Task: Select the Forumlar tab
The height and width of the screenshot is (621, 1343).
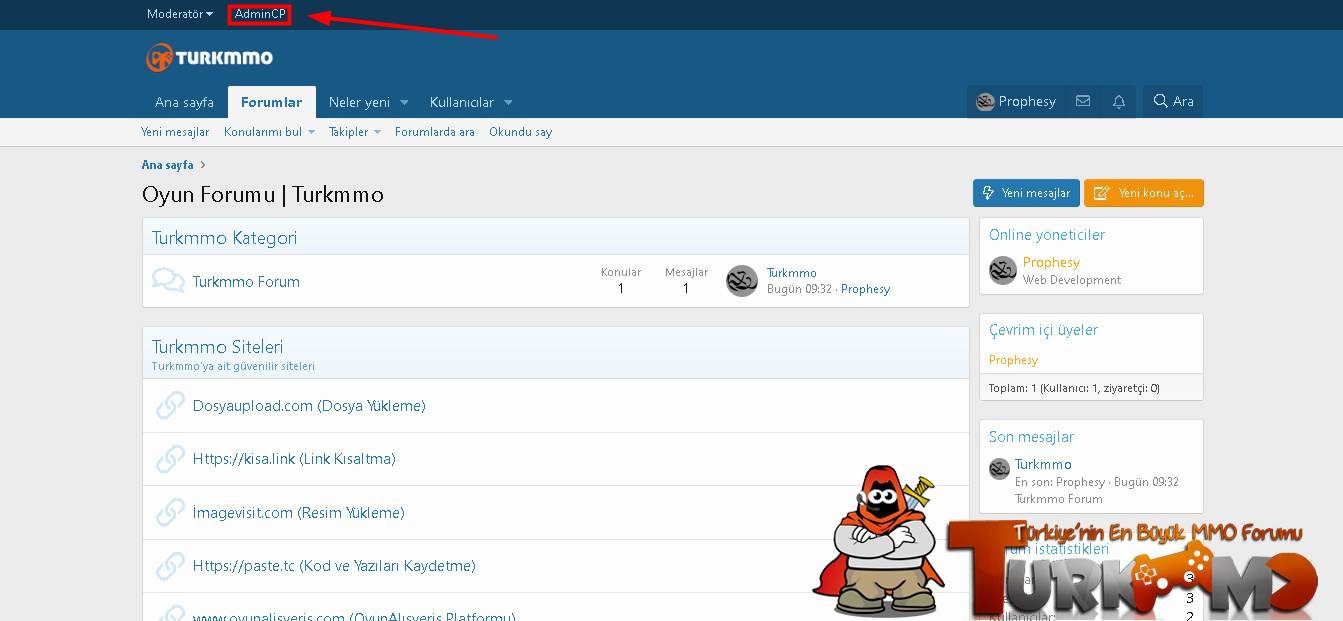Action: [x=271, y=102]
